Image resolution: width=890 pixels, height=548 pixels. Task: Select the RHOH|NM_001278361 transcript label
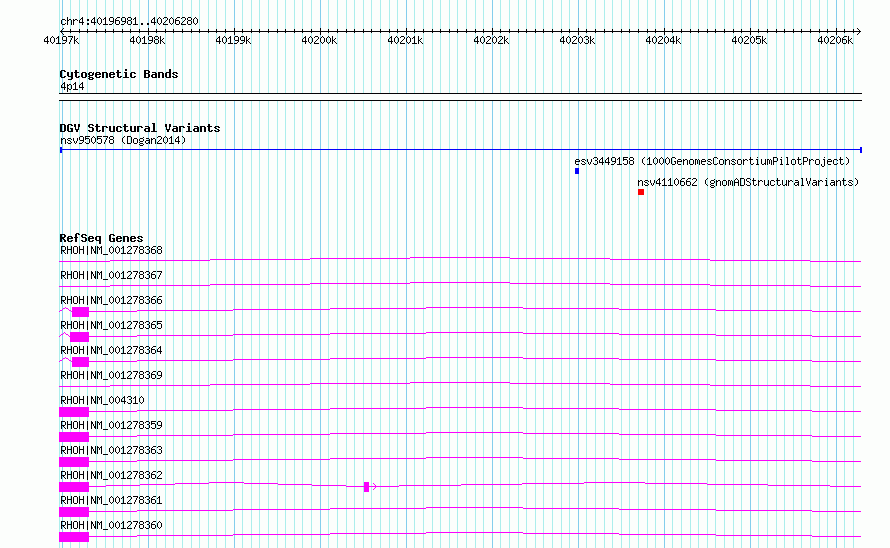(x=111, y=500)
